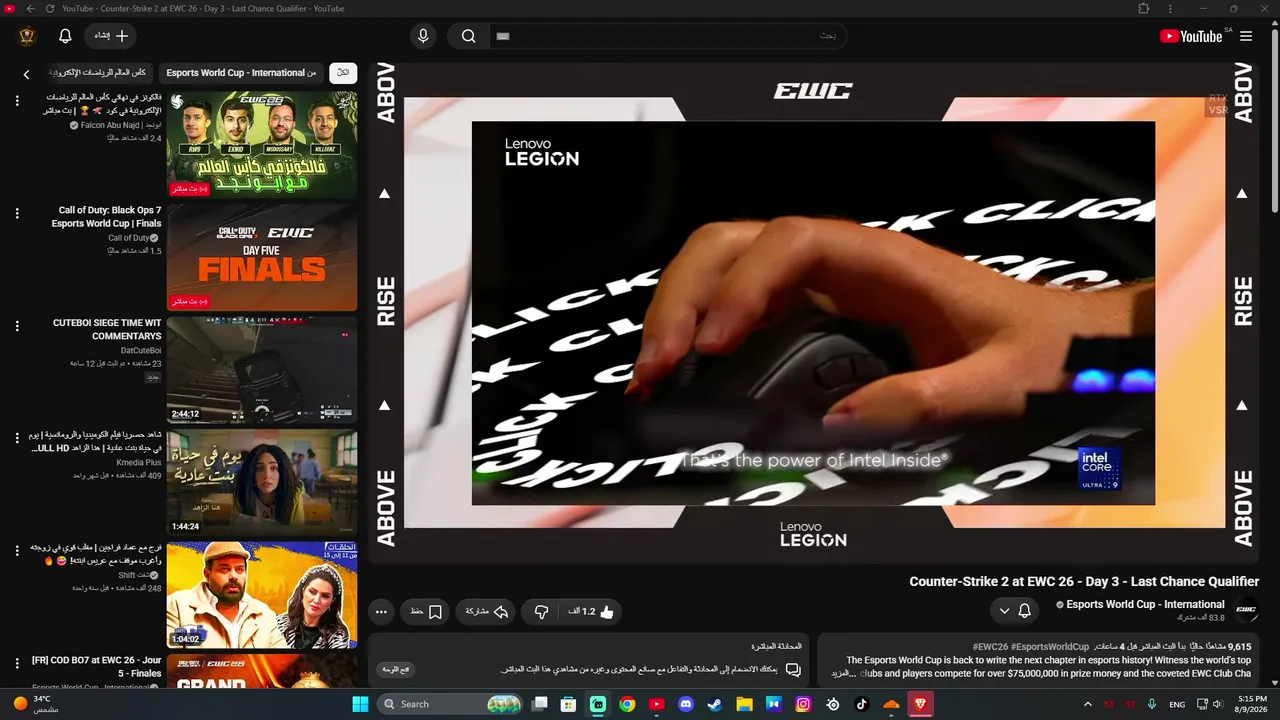Open Instagram from the taskbar
Viewport: 1280px width, 720px height.
pos(803,704)
